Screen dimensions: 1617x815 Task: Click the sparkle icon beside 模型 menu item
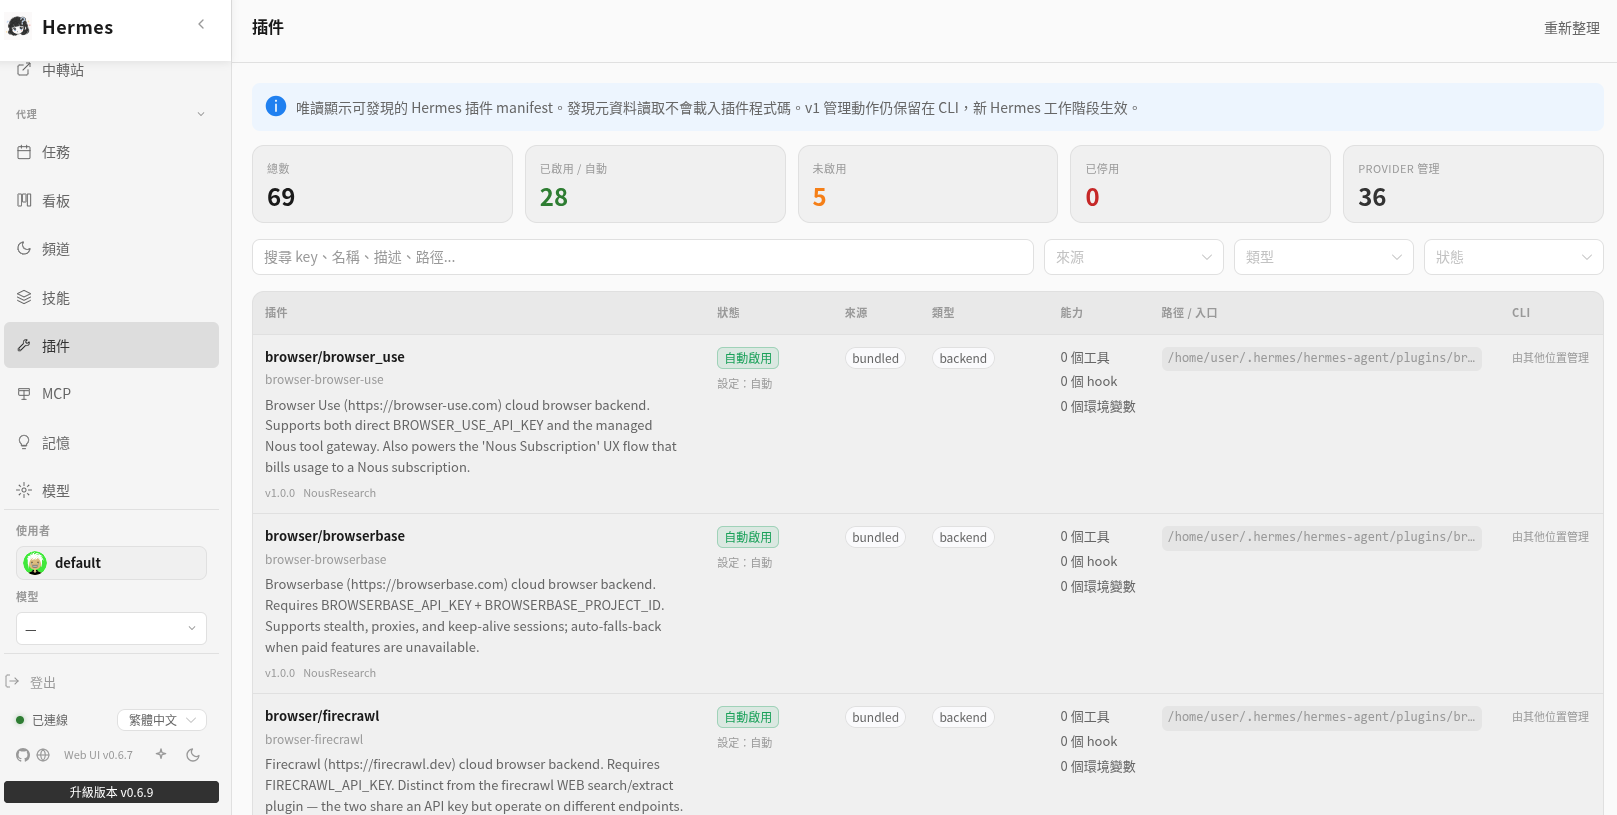[24, 490]
